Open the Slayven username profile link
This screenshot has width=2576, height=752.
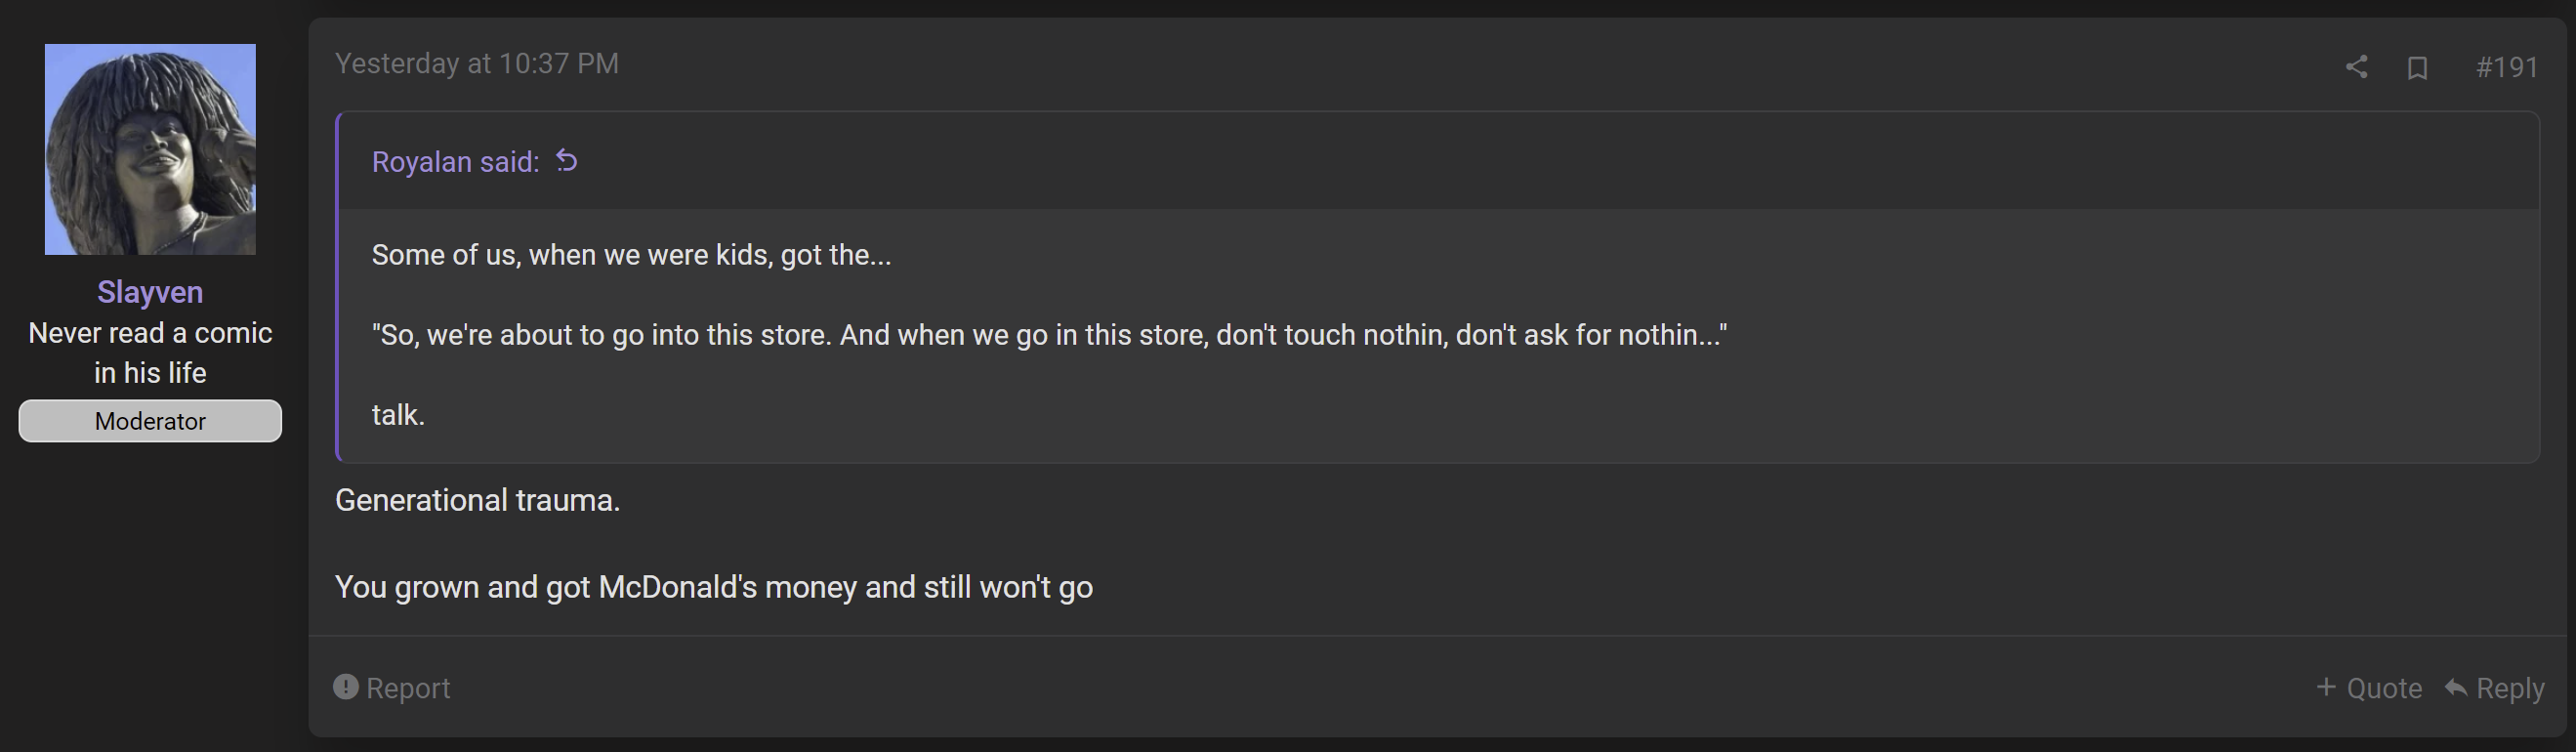pos(150,292)
